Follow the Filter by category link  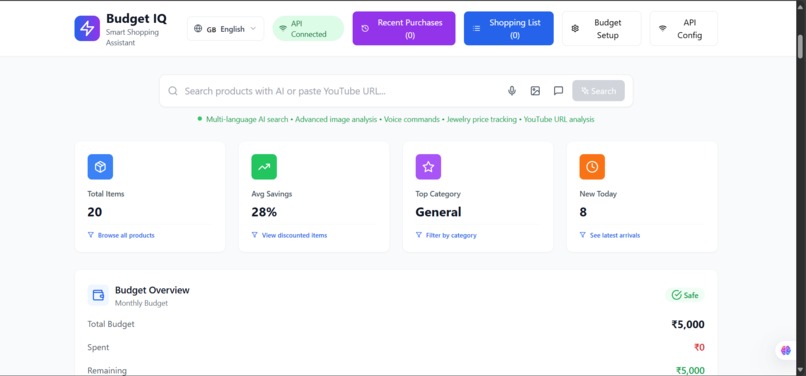tap(451, 235)
